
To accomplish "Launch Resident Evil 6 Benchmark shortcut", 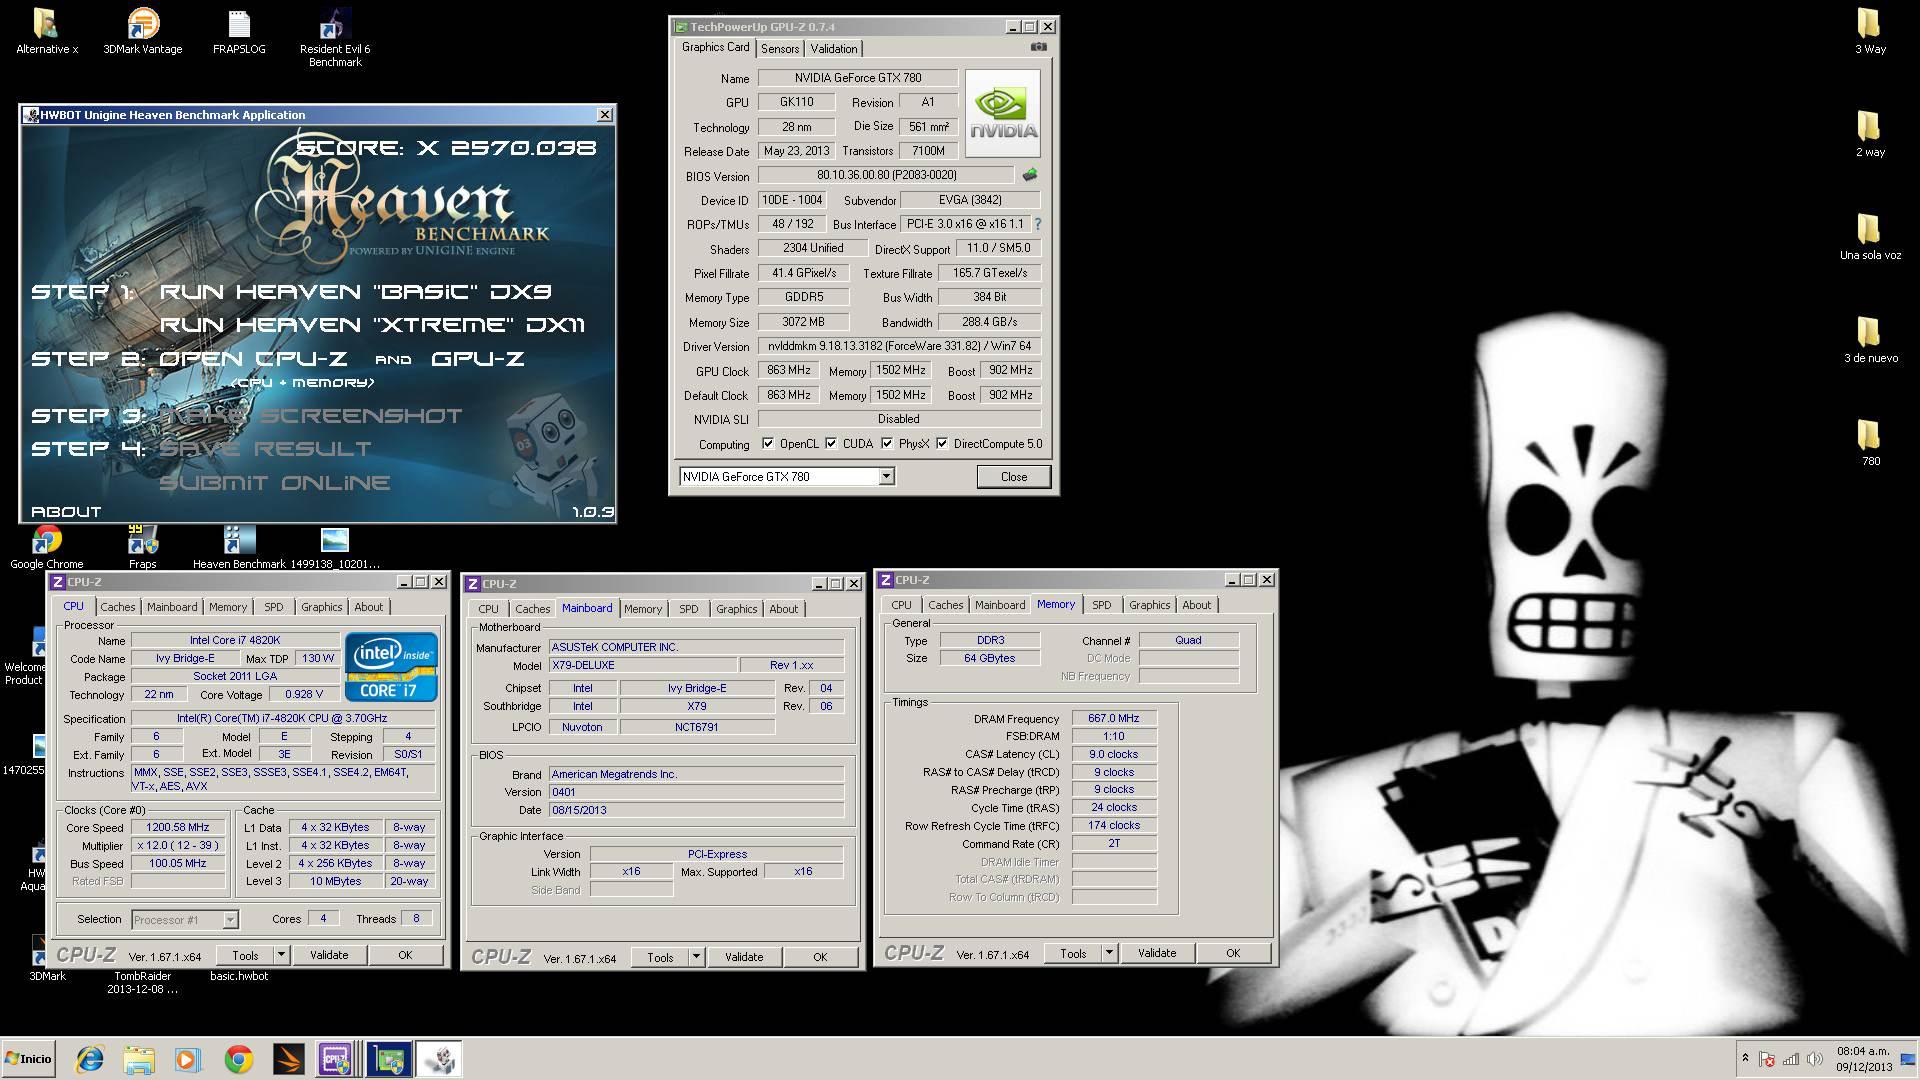I will (x=335, y=37).
